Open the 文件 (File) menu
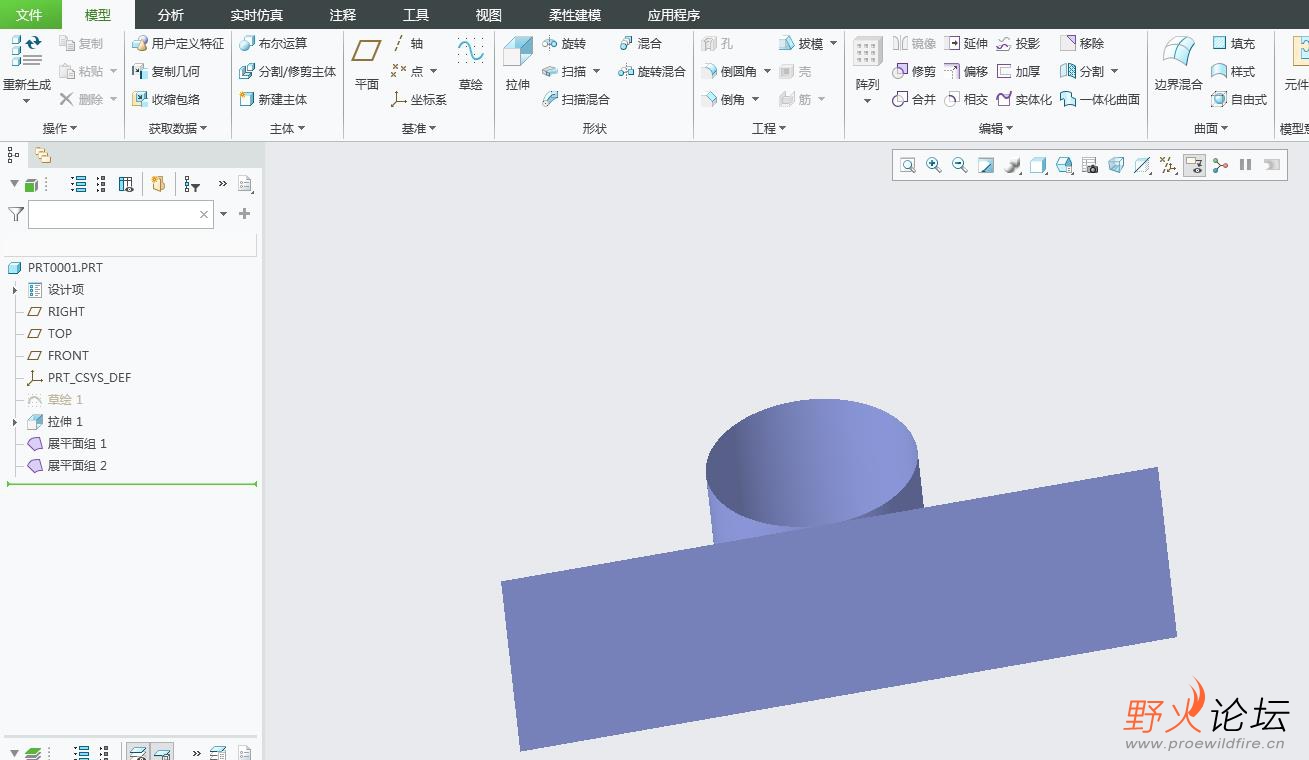 click(29, 15)
